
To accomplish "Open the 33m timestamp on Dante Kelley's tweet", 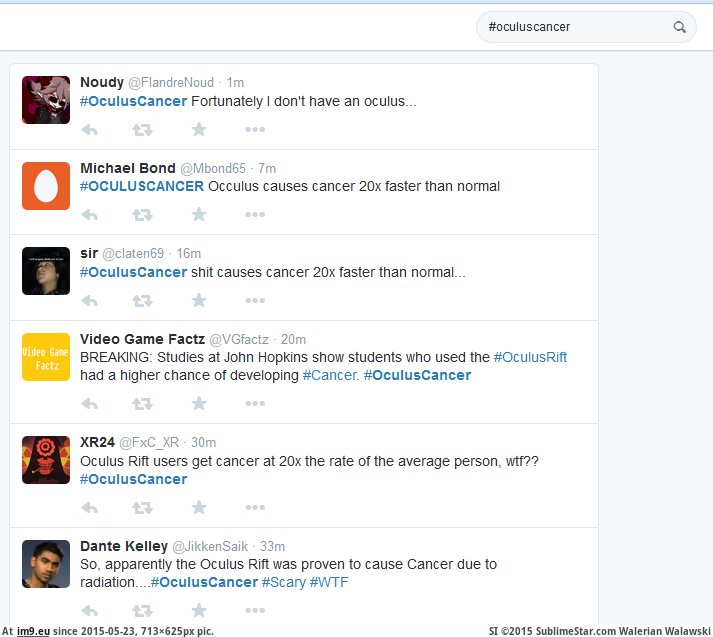I will 272,547.
